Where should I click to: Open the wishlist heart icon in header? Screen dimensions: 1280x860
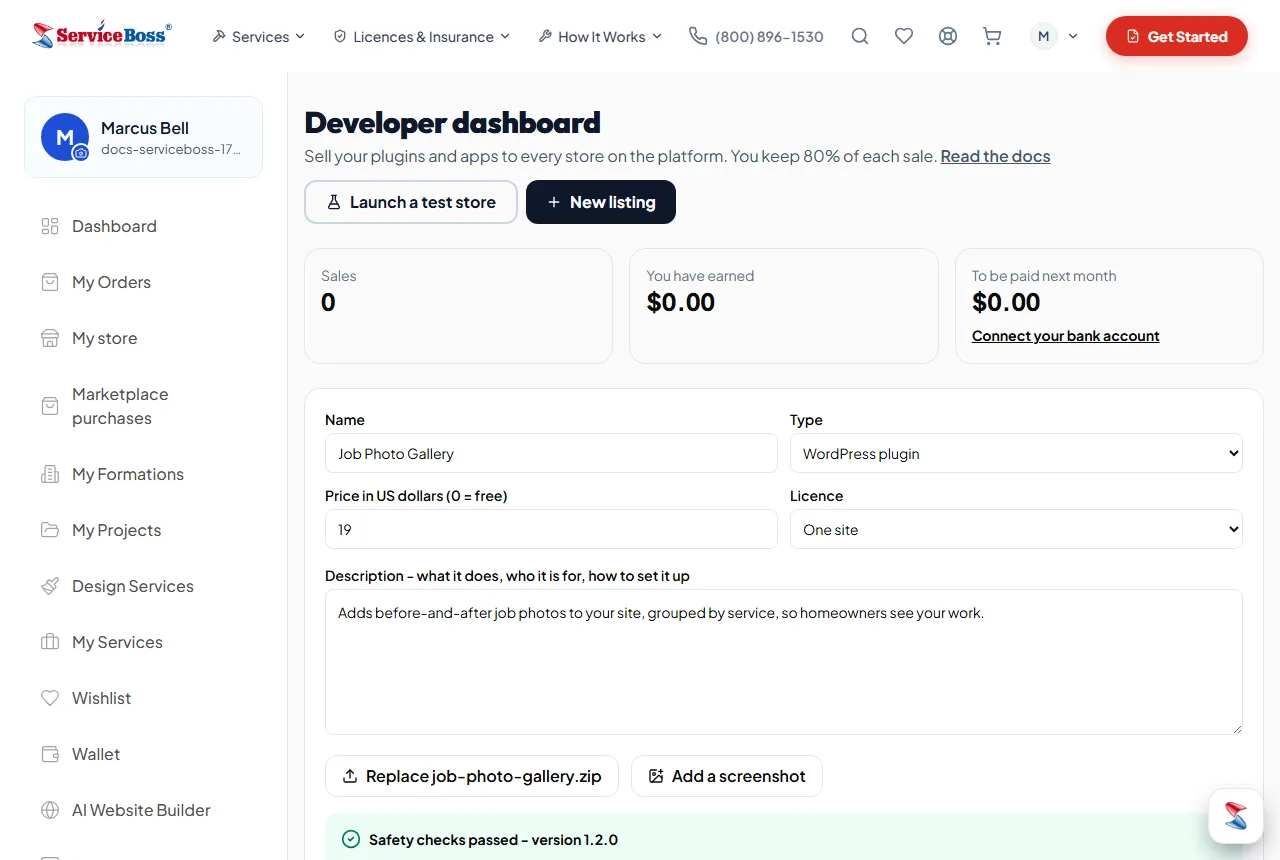(904, 36)
